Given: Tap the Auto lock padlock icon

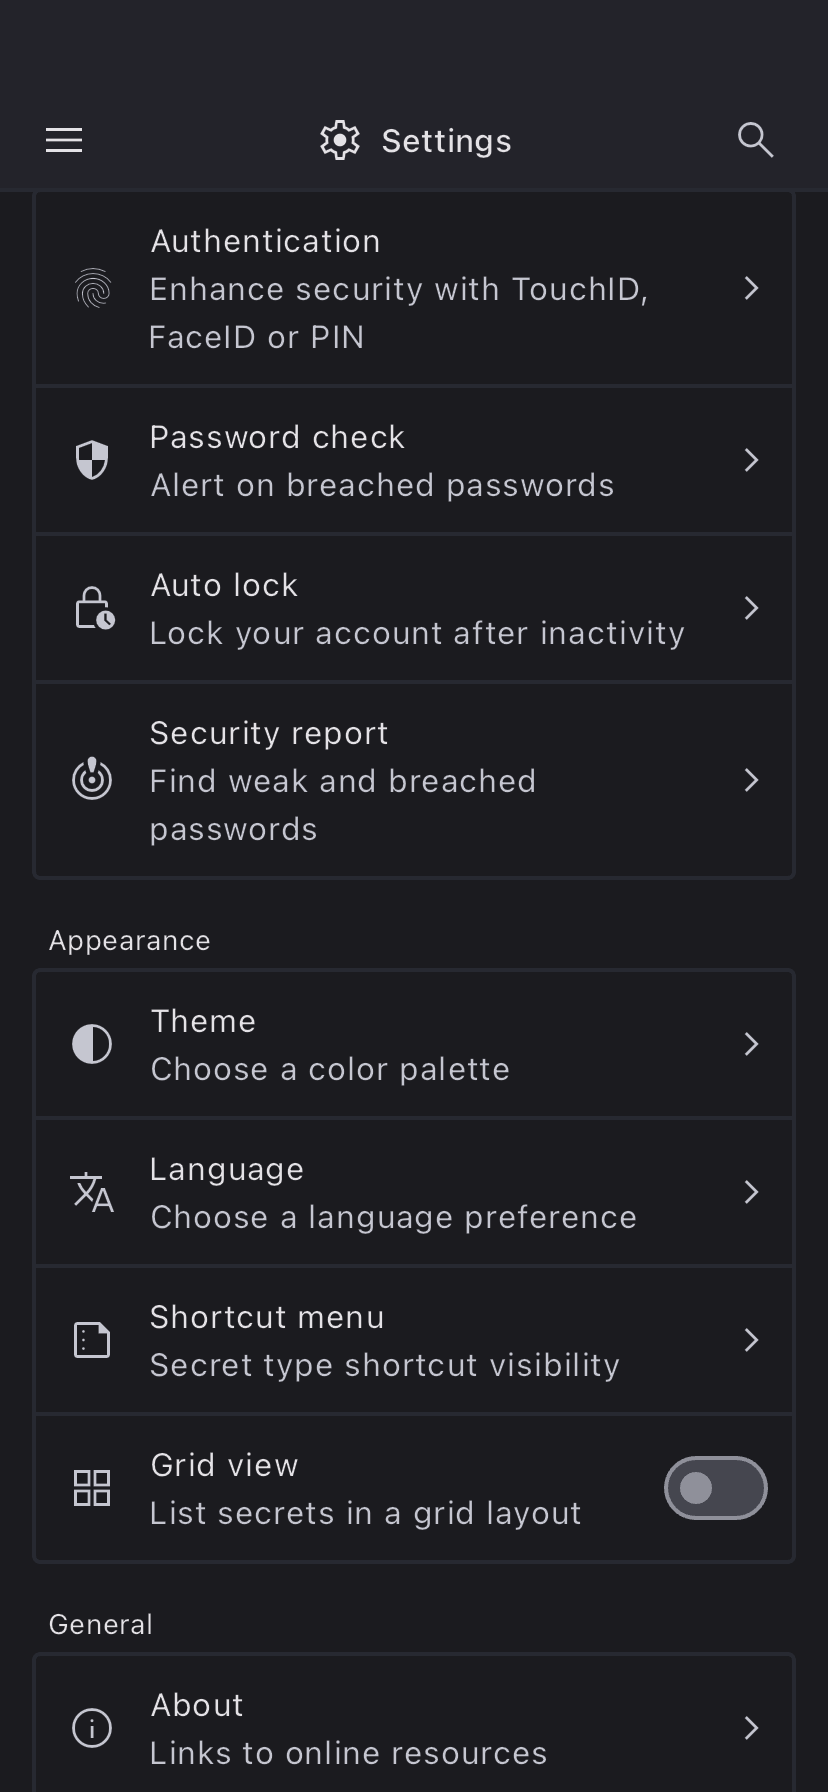Looking at the screenshot, I should (94, 608).
